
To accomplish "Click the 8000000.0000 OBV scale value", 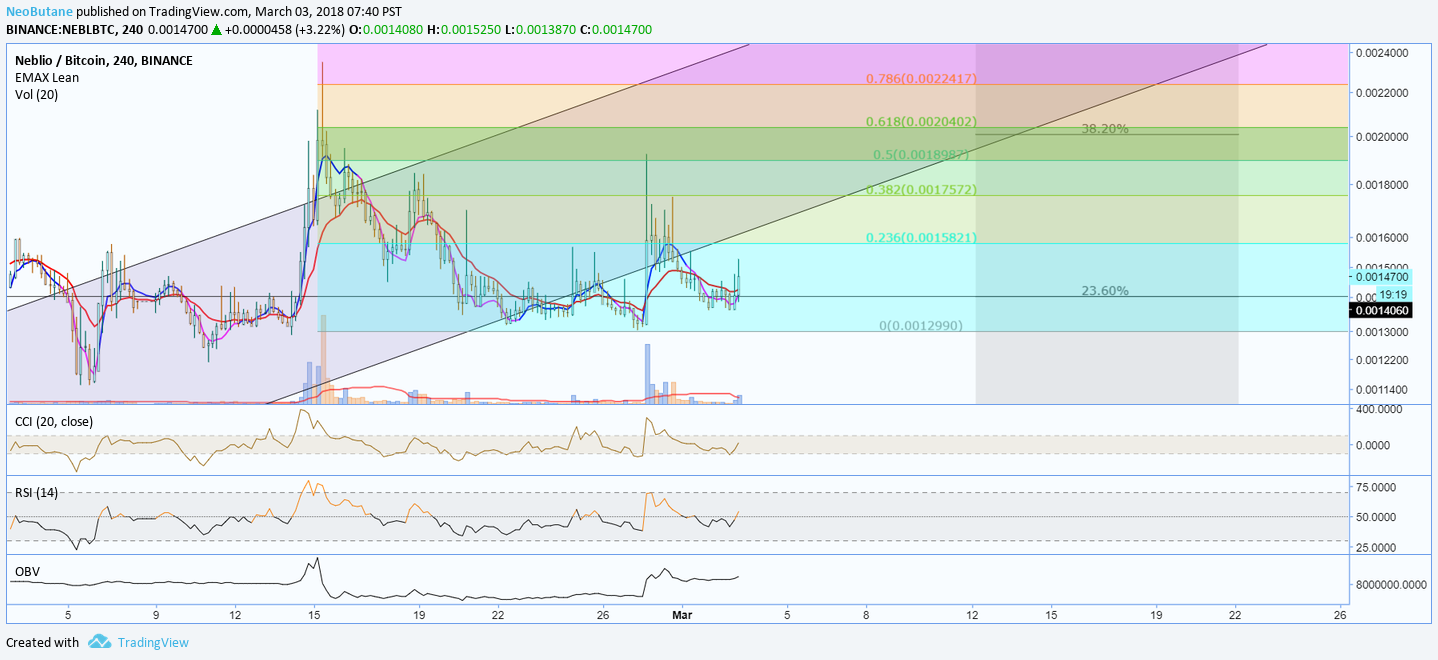I will point(1390,583).
